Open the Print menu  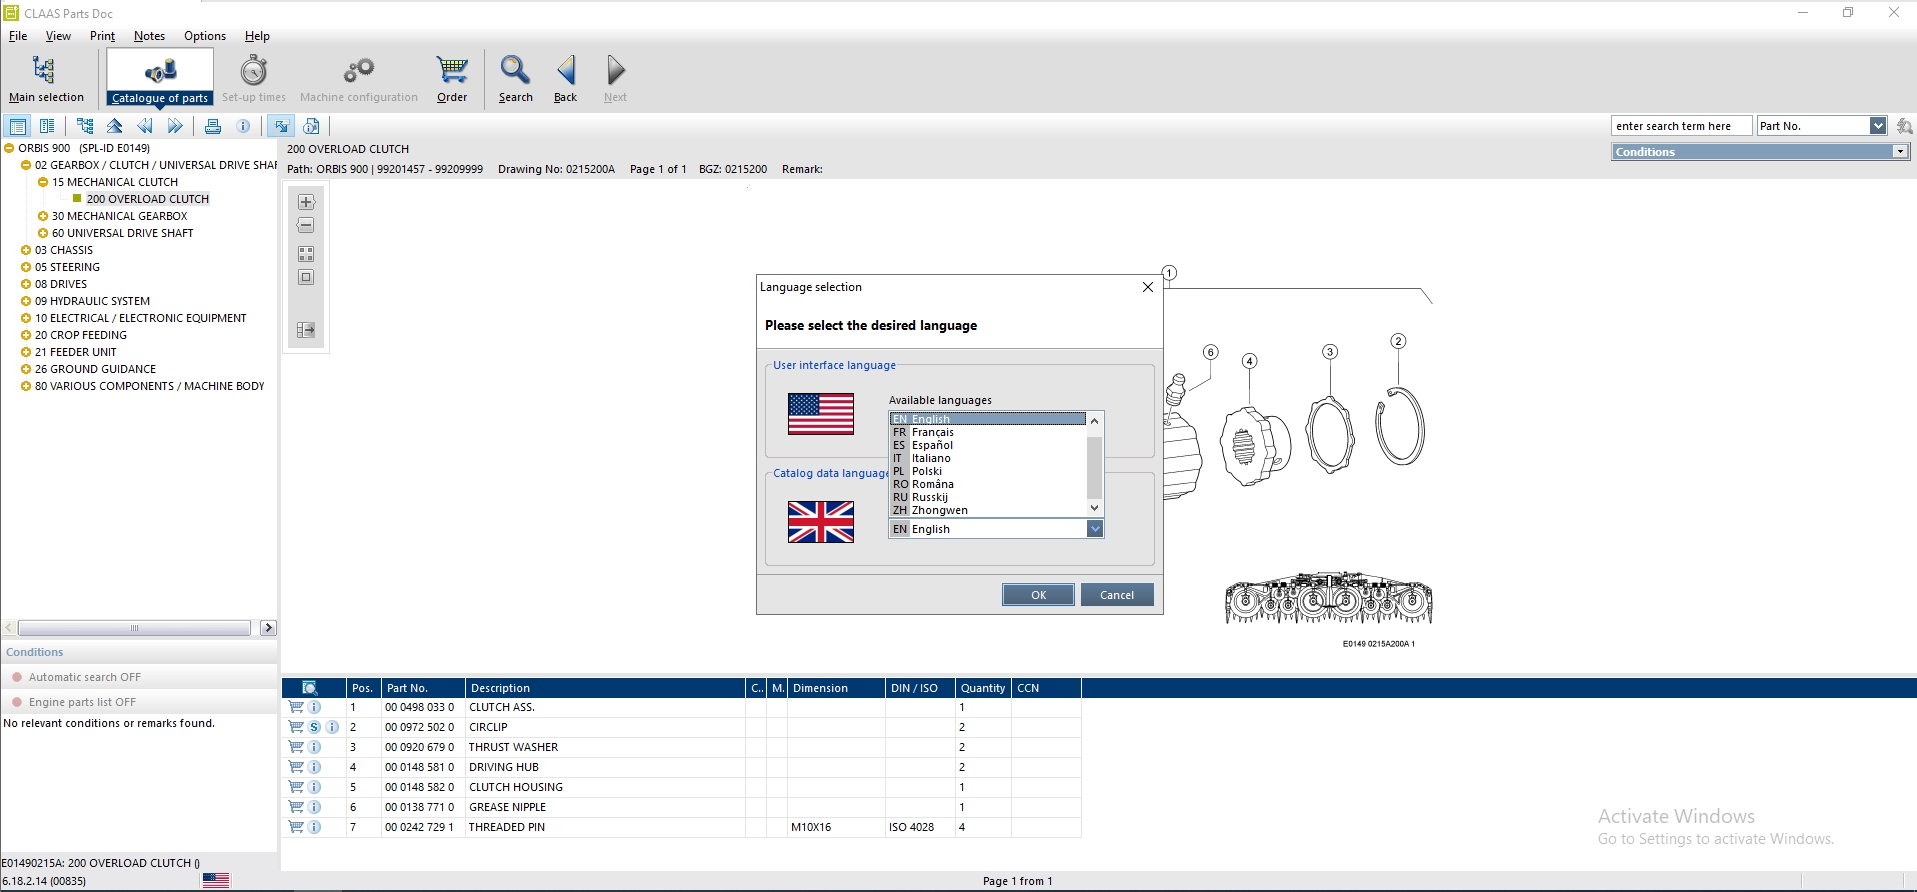pos(102,36)
